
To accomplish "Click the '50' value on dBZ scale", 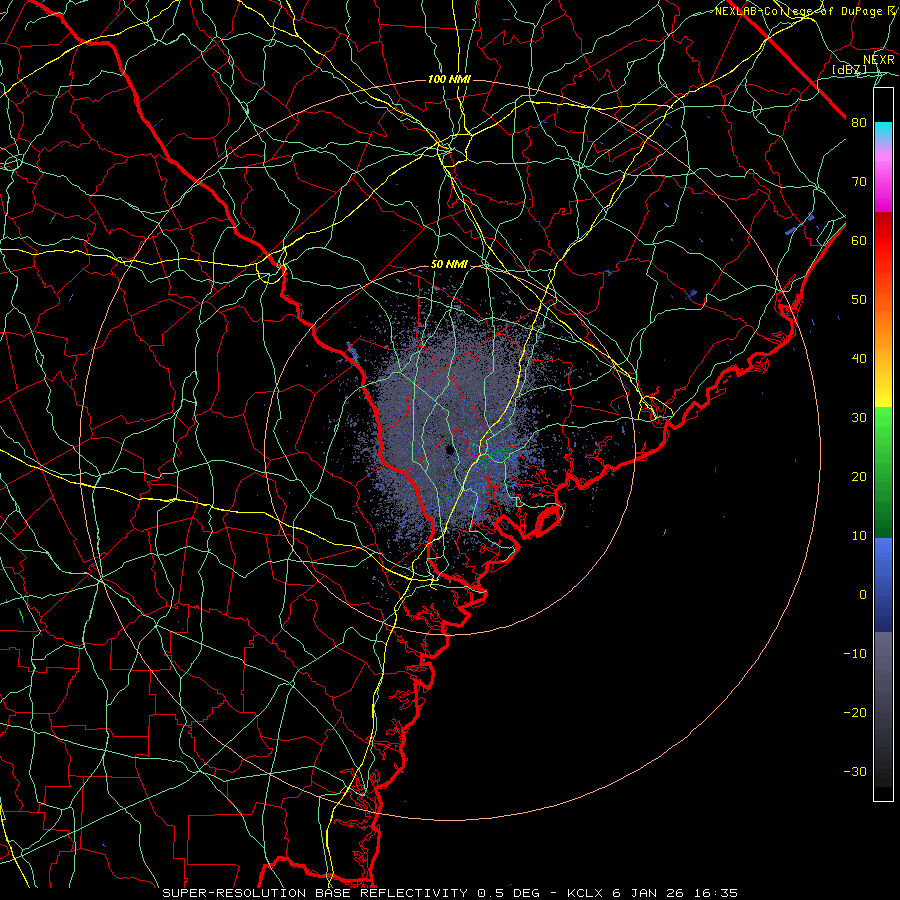I will tap(859, 300).
